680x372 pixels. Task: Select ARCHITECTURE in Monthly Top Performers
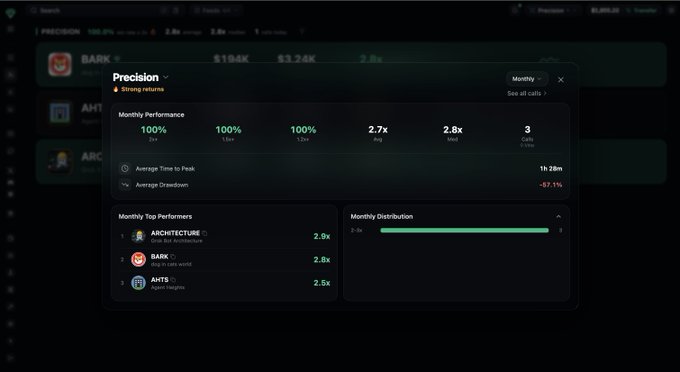click(x=224, y=236)
